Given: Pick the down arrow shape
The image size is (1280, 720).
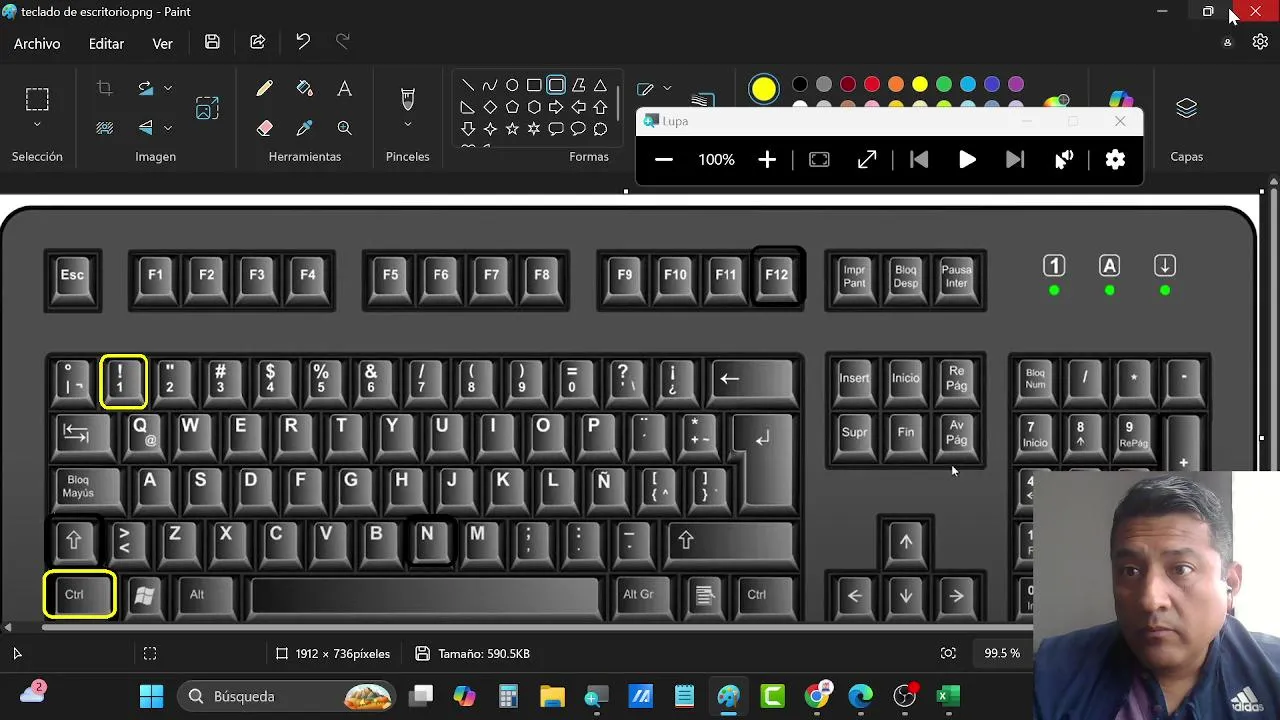Looking at the screenshot, I should click(x=467, y=129).
